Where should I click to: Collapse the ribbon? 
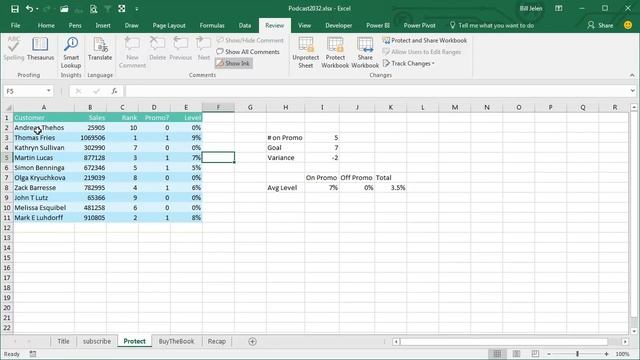[632, 75]
